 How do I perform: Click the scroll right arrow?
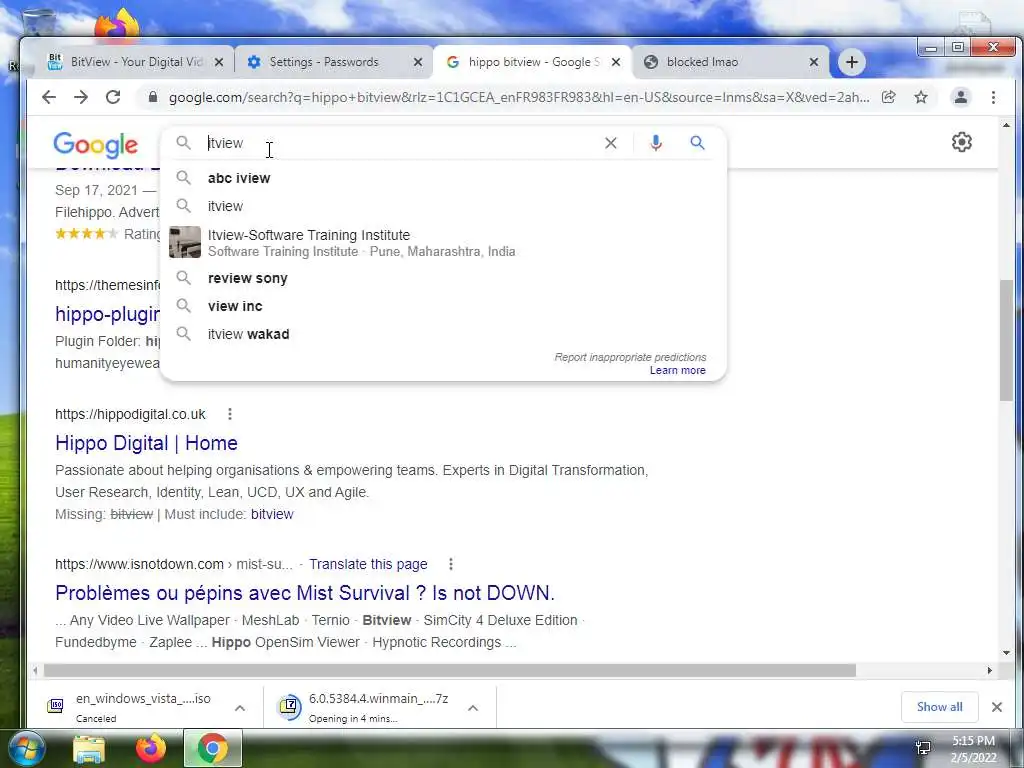point(989,671)
